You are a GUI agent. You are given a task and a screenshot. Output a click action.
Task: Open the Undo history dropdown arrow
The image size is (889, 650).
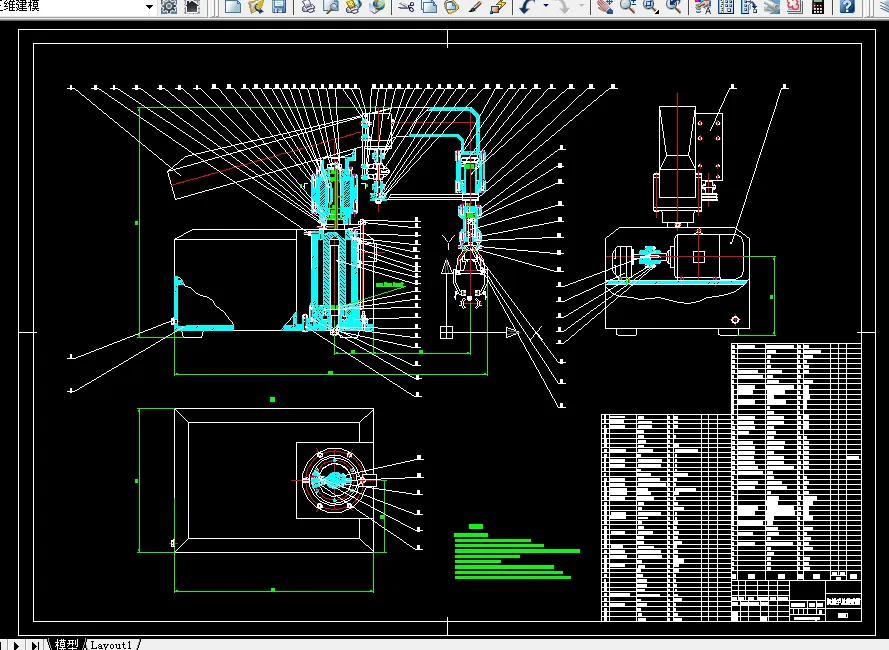coord(546,7)
